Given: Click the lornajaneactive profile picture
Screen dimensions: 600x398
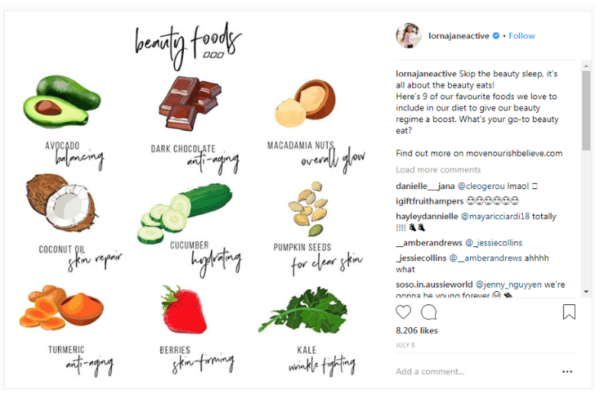Looking at the screenshot, I should pos(408,36).
